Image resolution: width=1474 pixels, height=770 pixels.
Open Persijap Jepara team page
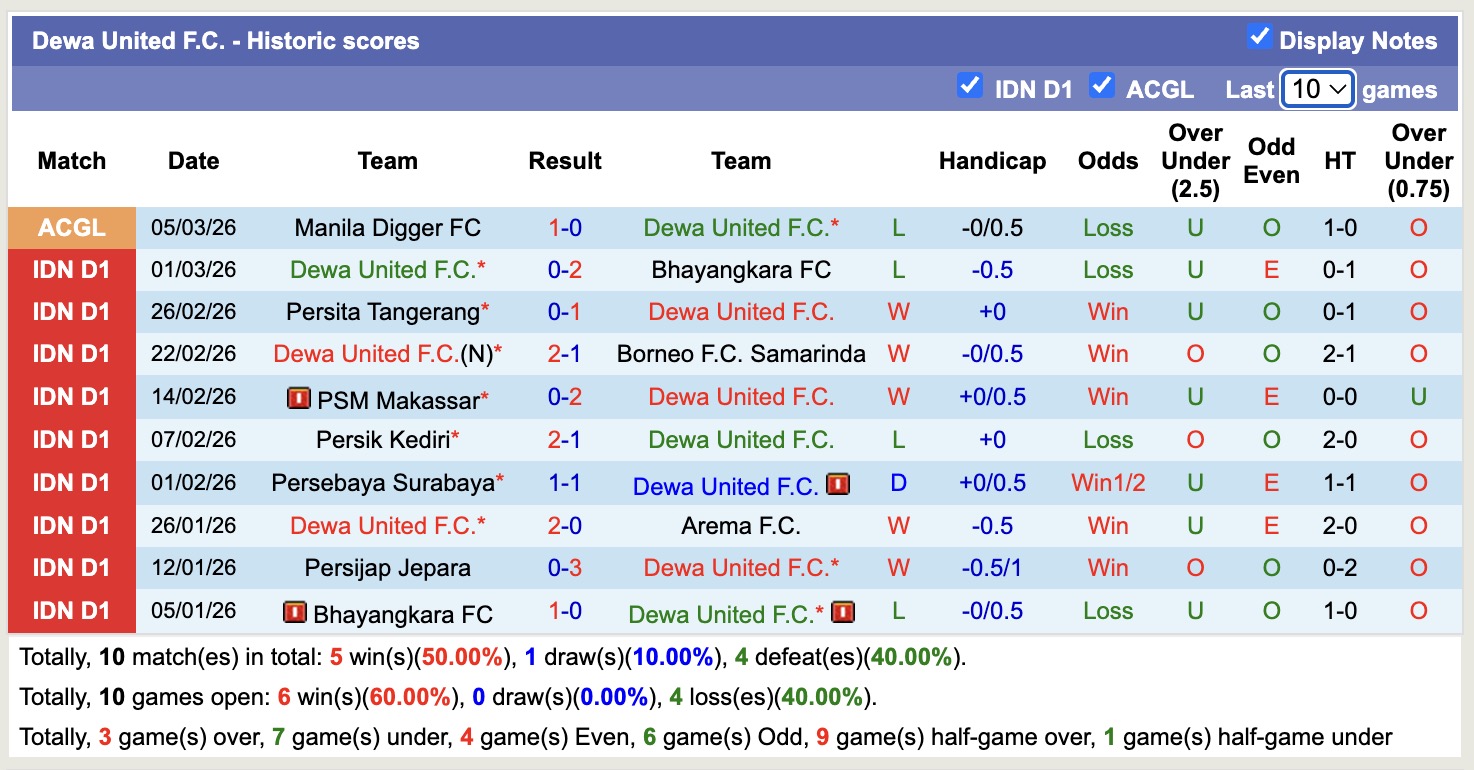(x=388, y=568)
